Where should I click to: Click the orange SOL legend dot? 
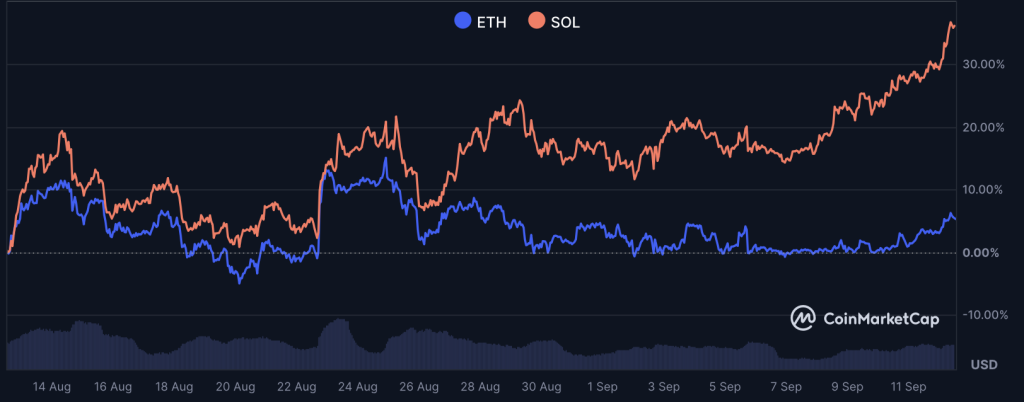[x=536, y=22]
